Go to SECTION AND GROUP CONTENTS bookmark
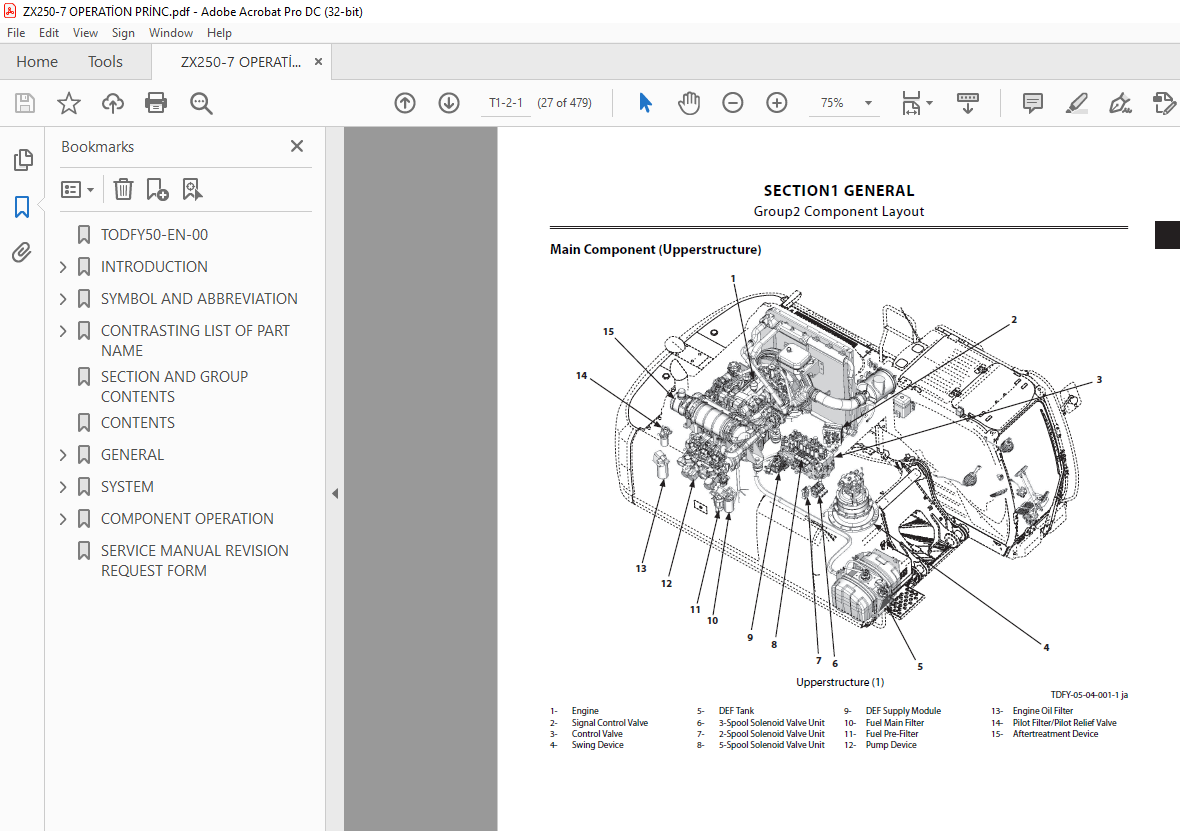This screenshot has height=831, width=1180. click(x=175, y=386)
